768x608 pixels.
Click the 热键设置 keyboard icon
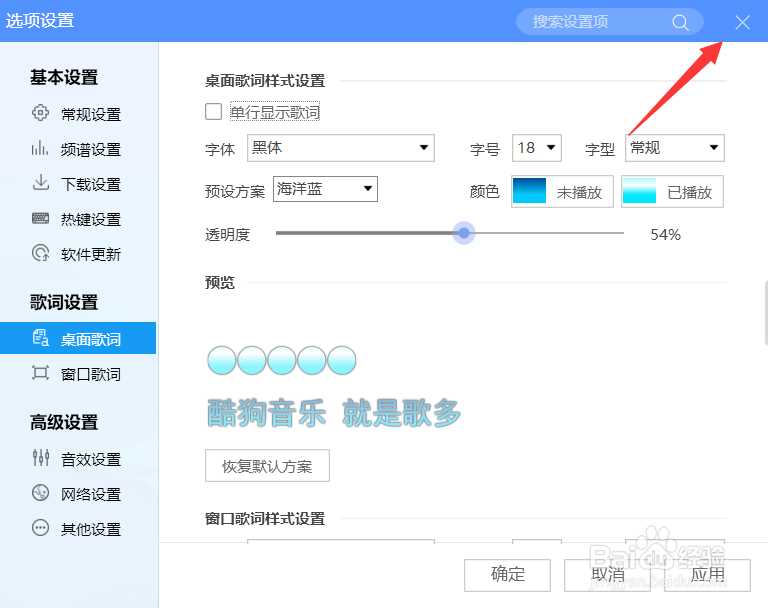point(40,218)
